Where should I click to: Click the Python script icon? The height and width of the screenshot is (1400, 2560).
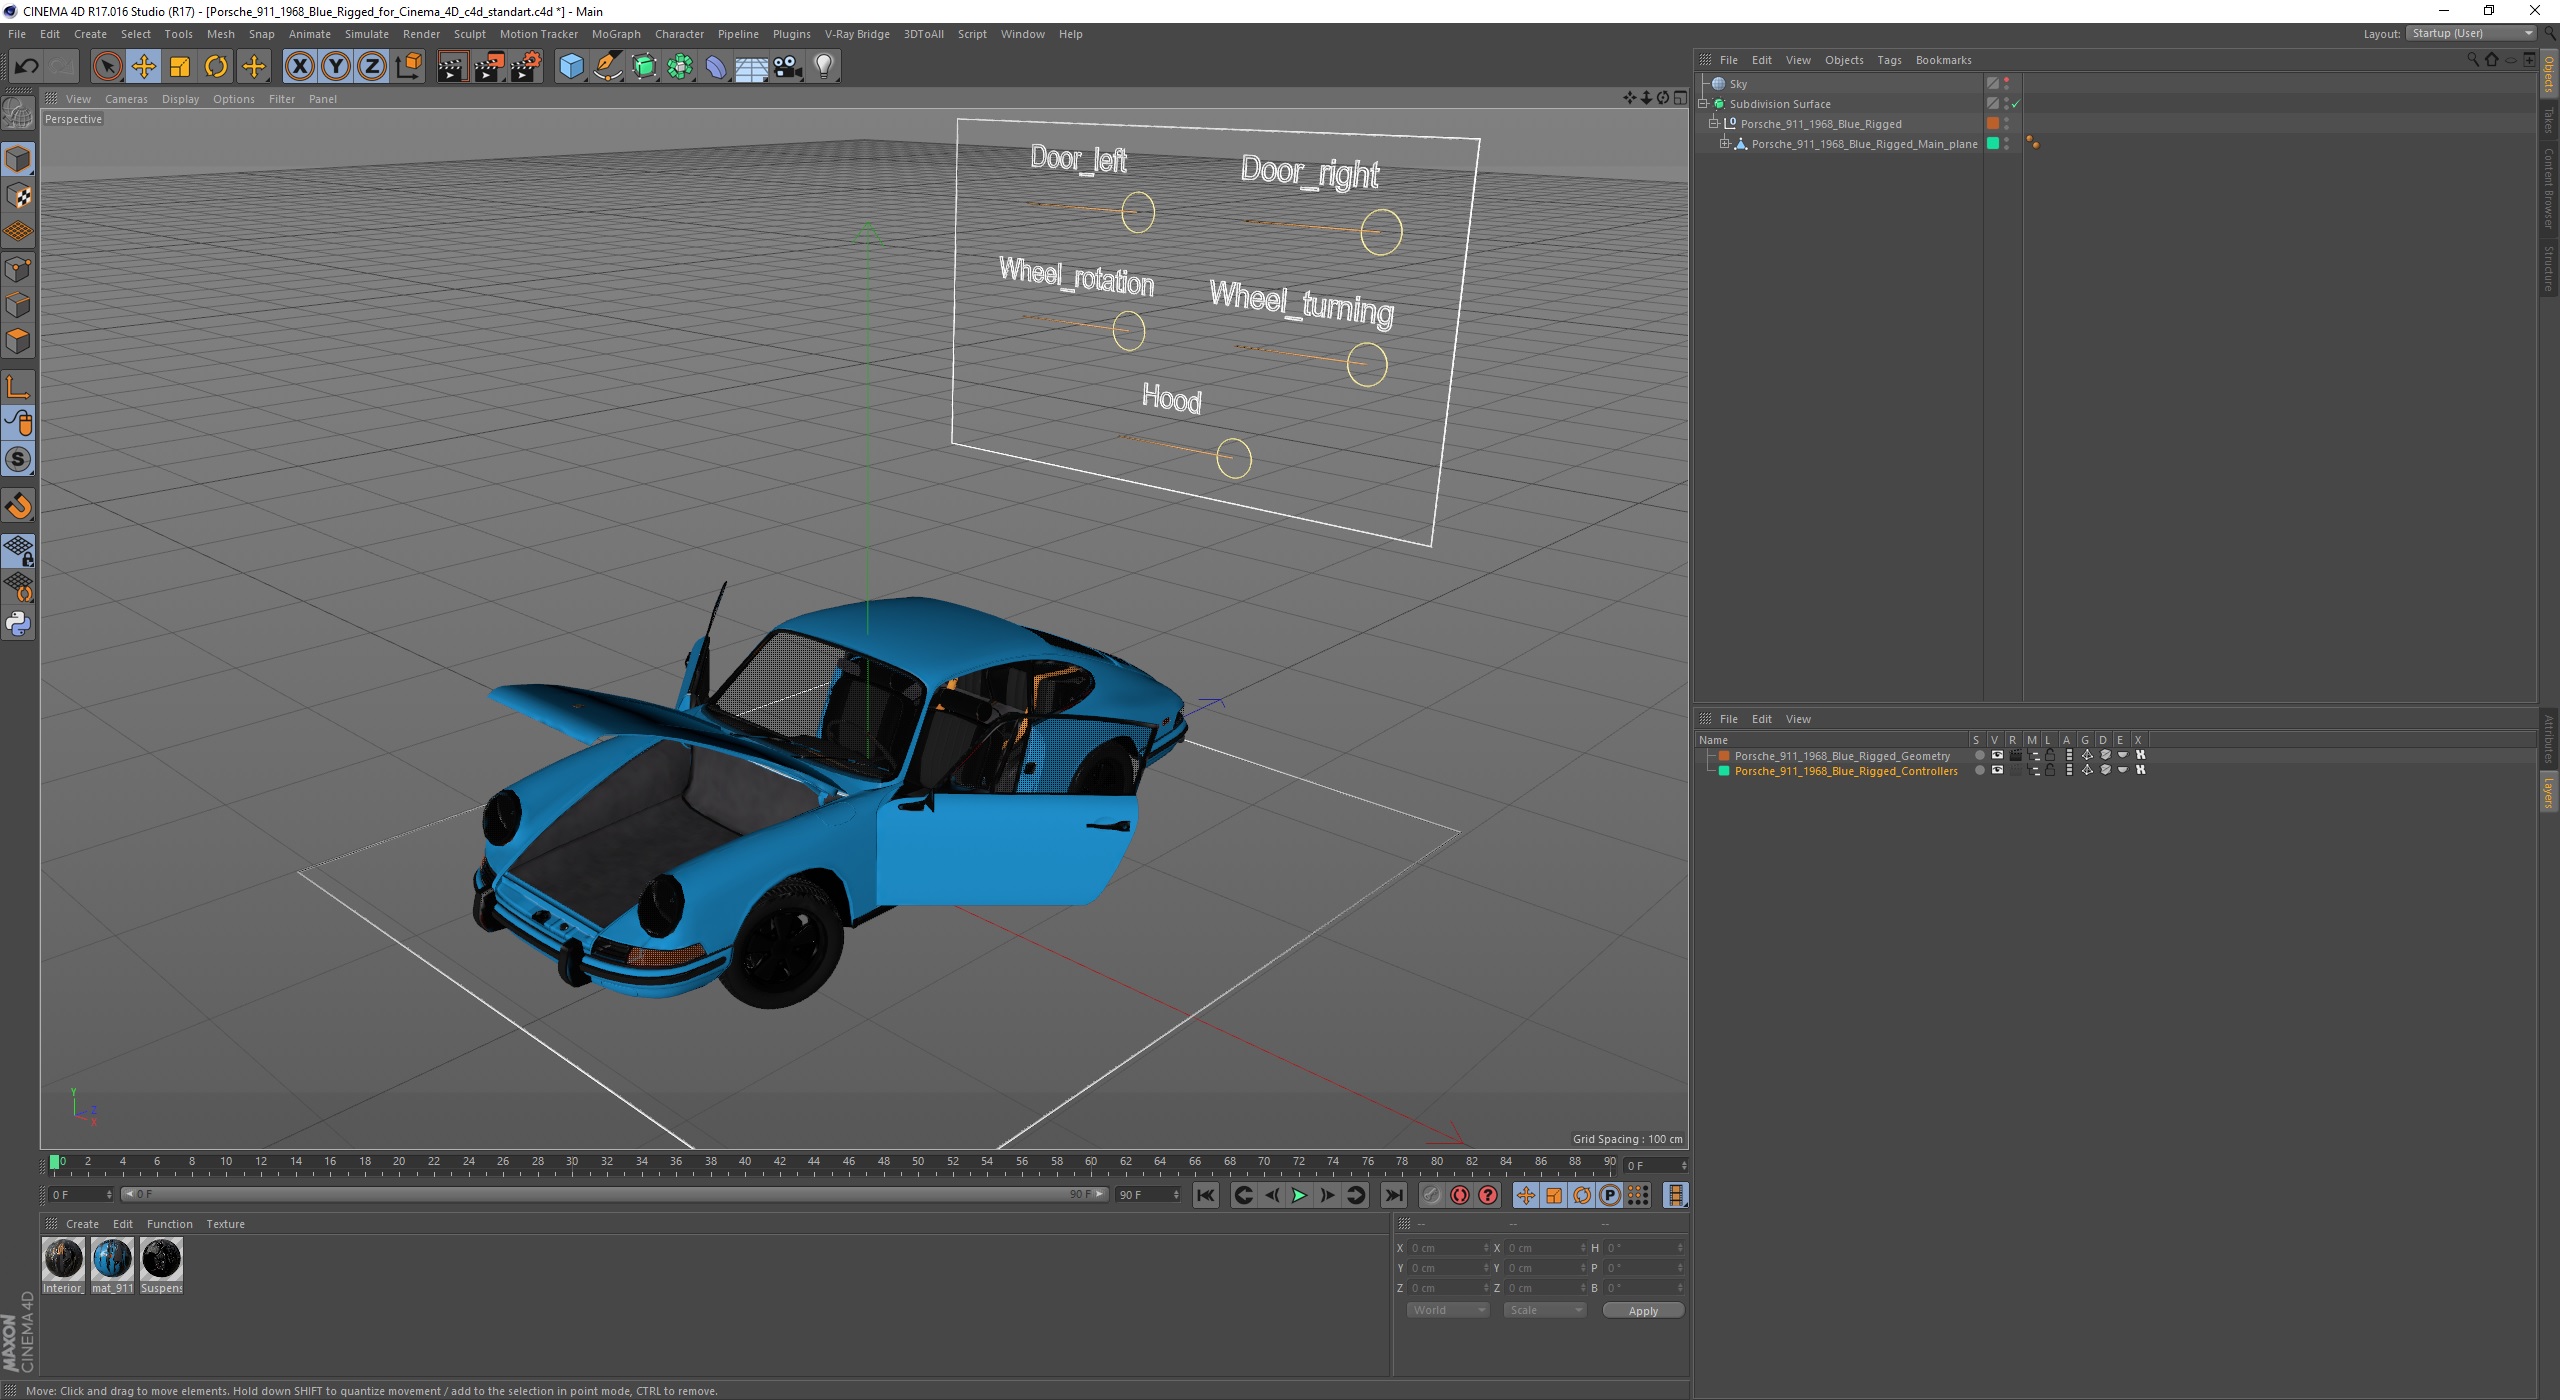click(x=18, y=624)
